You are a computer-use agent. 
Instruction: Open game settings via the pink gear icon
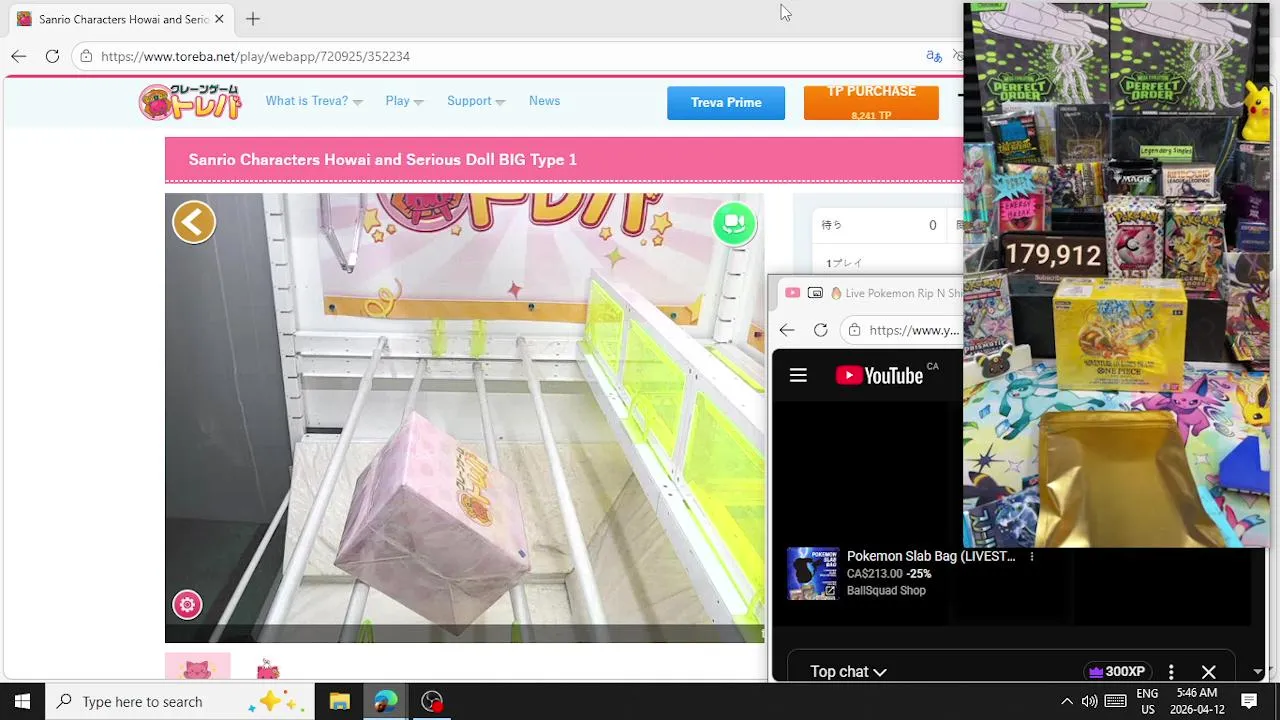(187, 604)
